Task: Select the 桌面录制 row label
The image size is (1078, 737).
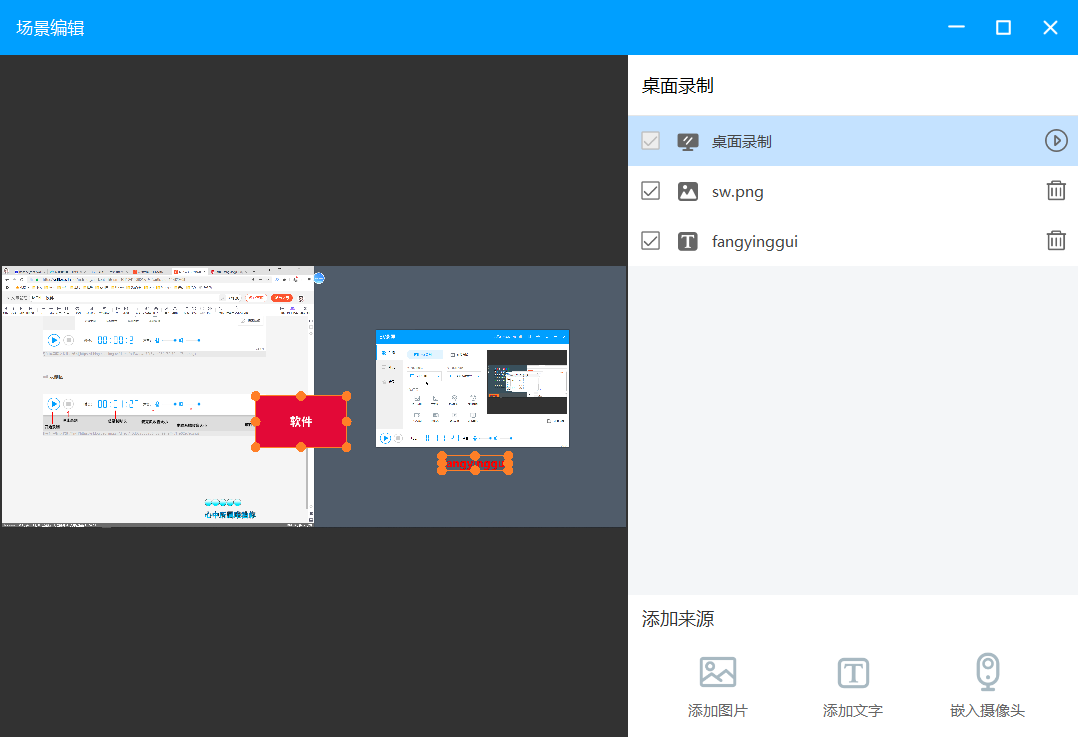Action: 741,142
